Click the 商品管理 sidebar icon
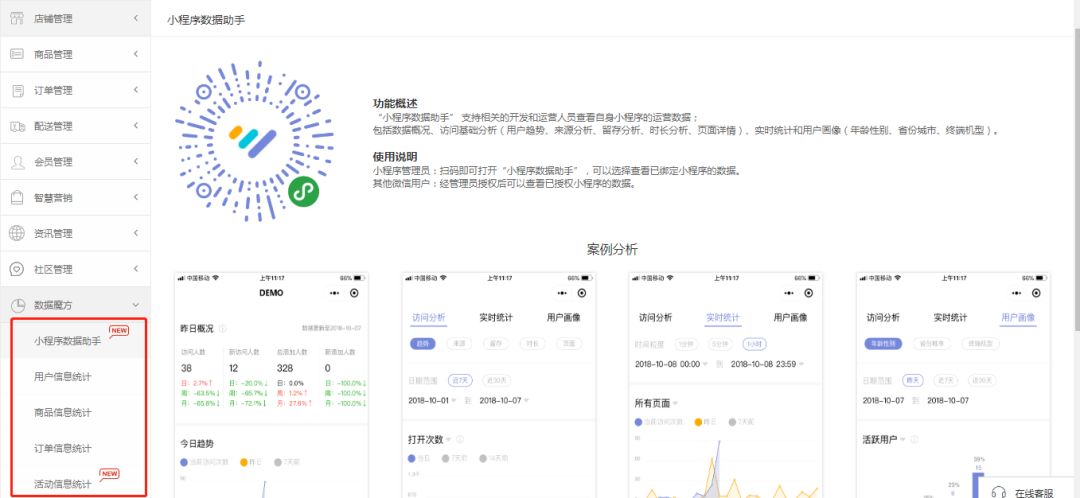1080x498 pixels. pyautogui.click(x=17, y=54)
